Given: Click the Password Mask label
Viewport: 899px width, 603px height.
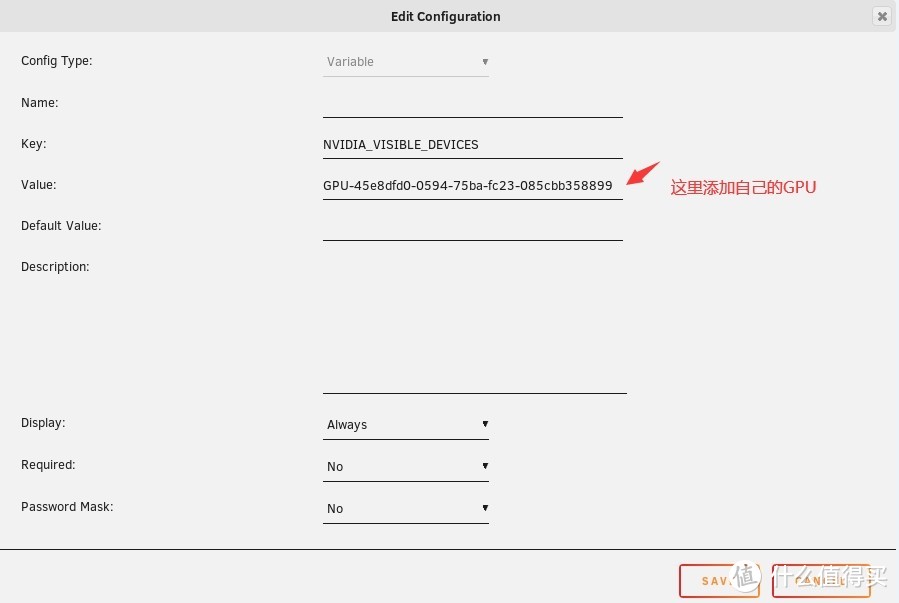Looking at the screenshot, I should coord(67,507).
